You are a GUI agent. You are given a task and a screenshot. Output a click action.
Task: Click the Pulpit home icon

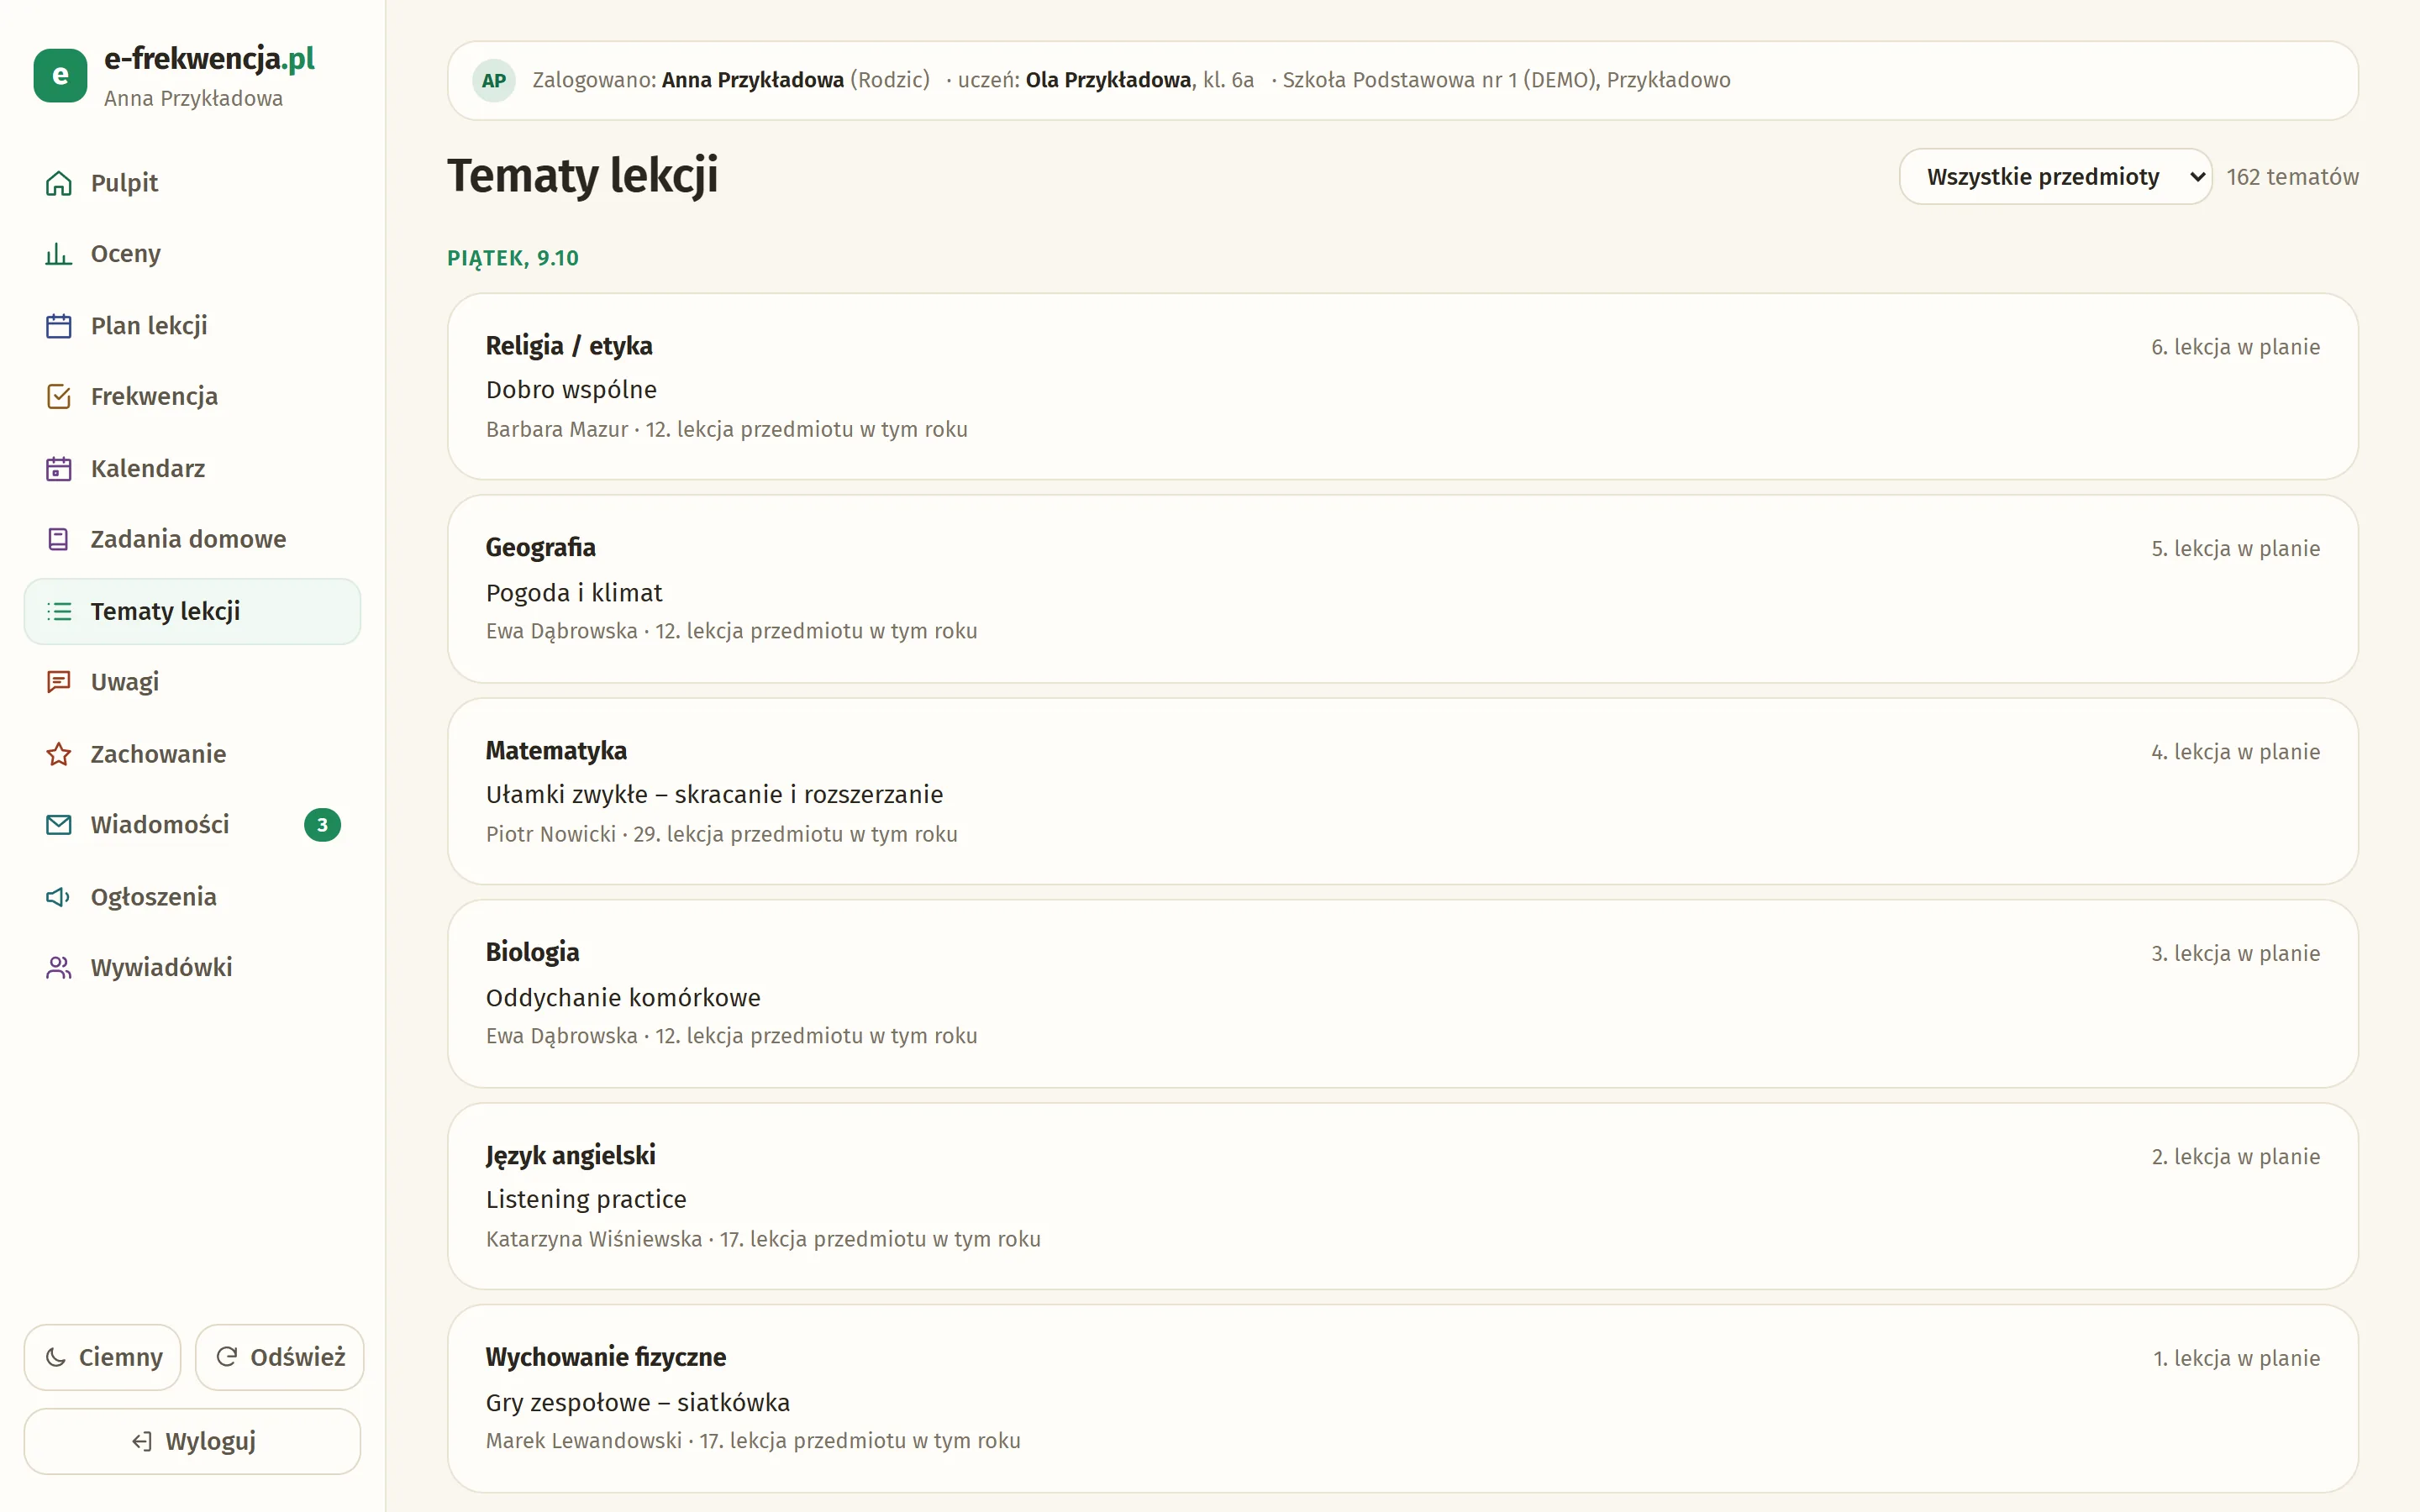pyautogui.click(x=58, y=183)
